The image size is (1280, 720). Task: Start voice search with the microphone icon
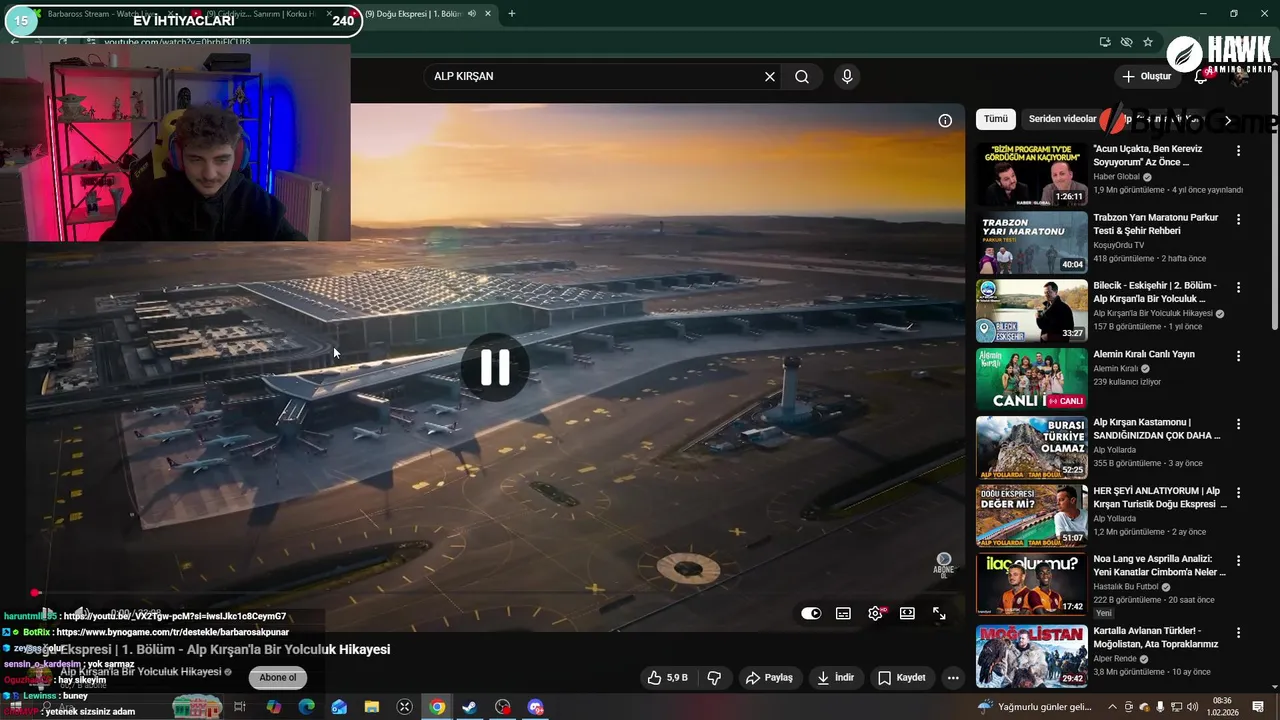tap(847, 77)
